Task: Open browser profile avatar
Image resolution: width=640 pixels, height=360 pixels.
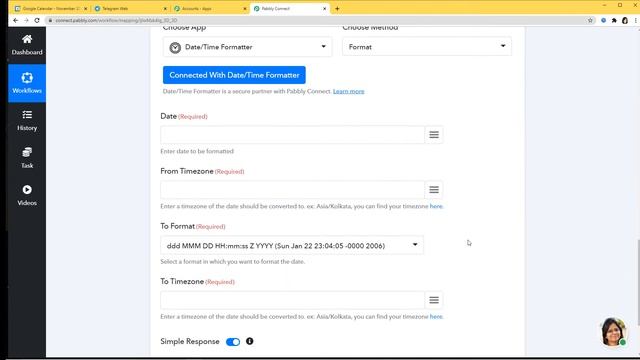Action: (x=625, y=20)
